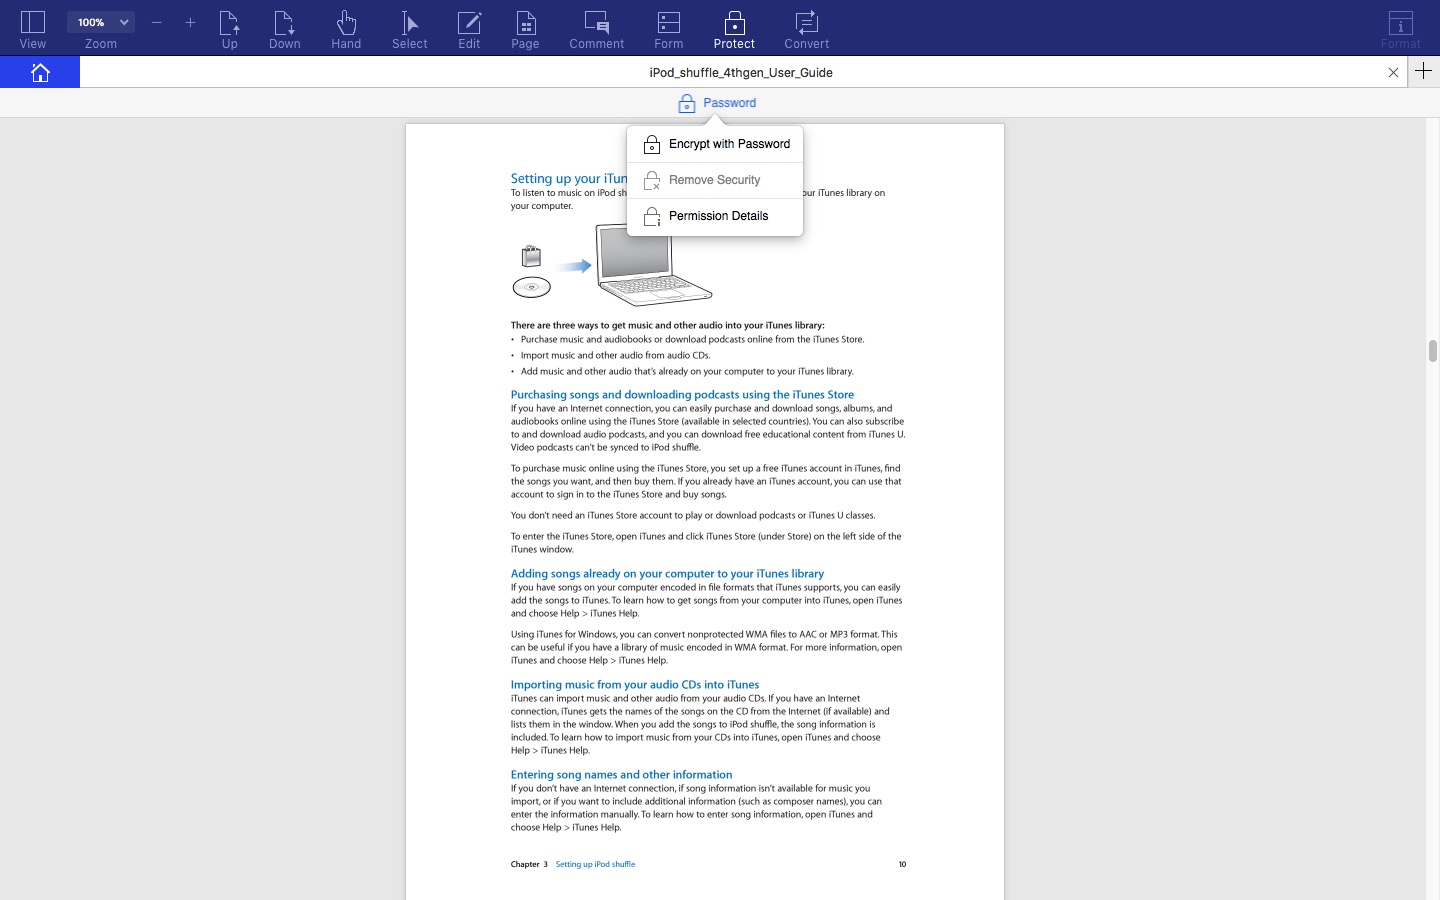
Task: Open the Form tools
Action: [x=669, y=29]
